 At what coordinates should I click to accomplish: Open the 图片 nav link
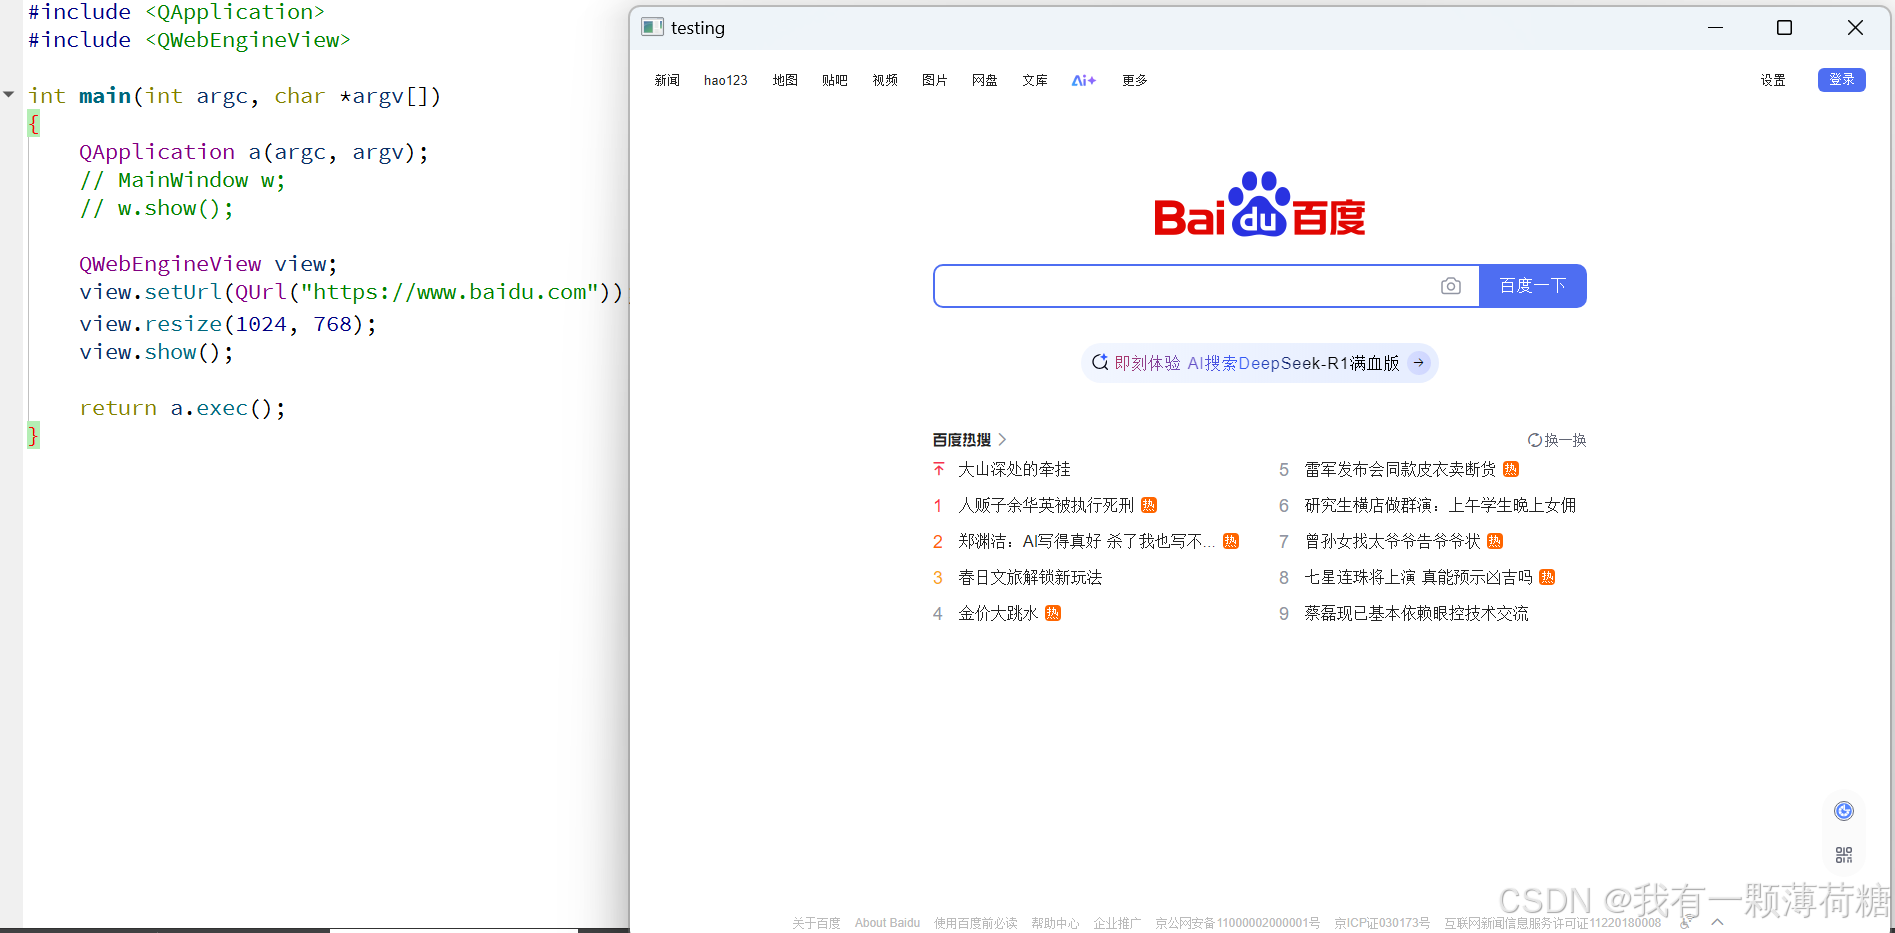[935, 80]
